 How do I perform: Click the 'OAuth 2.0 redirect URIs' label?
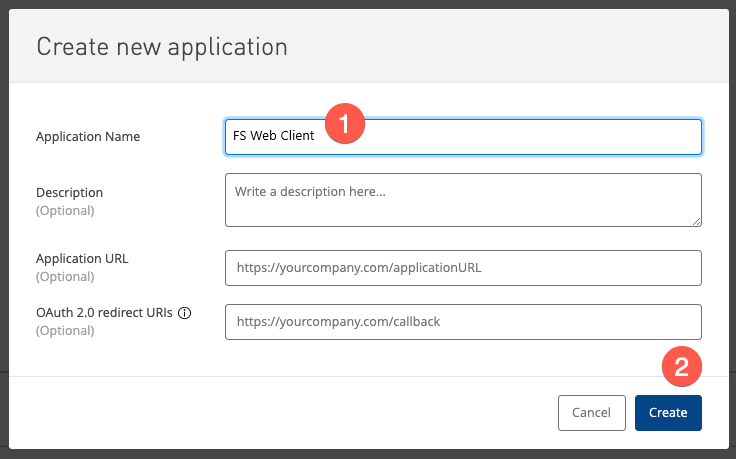coord(104,313)
